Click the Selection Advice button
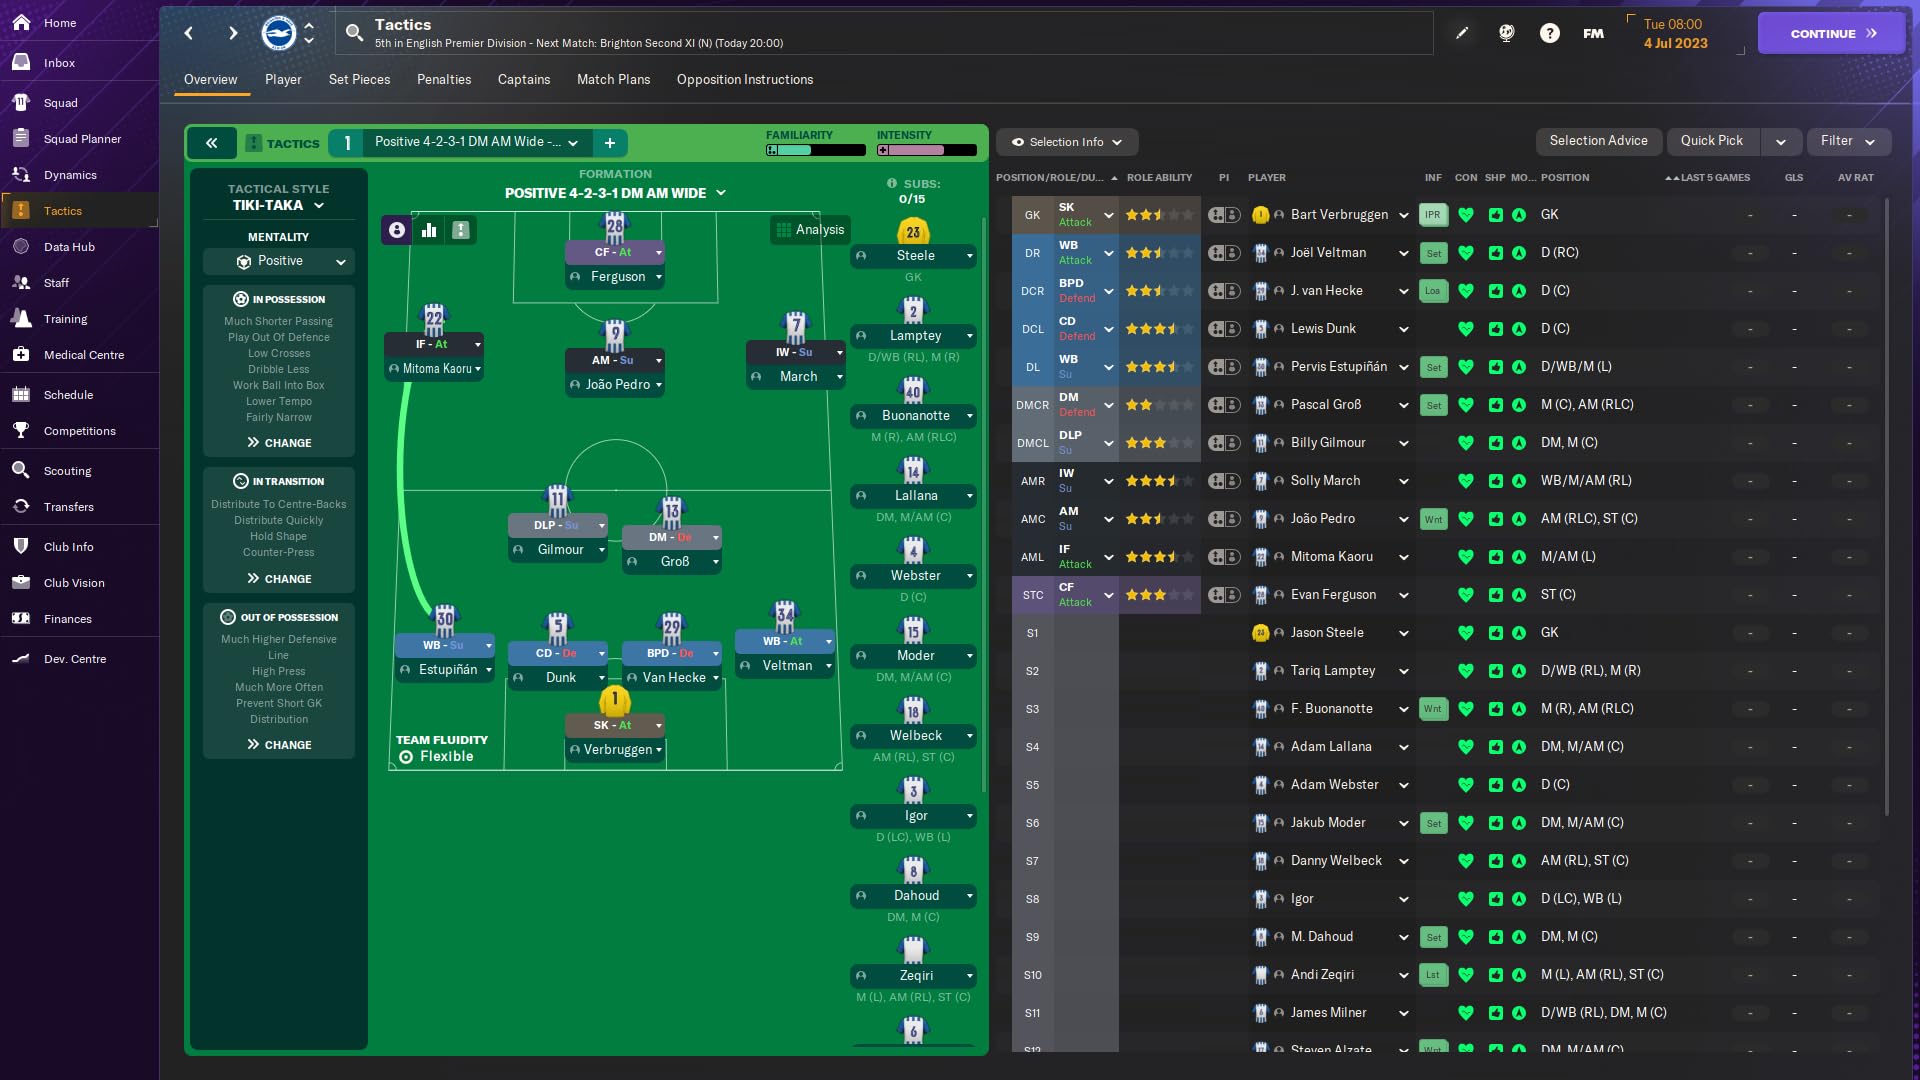The width and height of the screenshot is (1920, 1080). click(x=1598, y=141)
